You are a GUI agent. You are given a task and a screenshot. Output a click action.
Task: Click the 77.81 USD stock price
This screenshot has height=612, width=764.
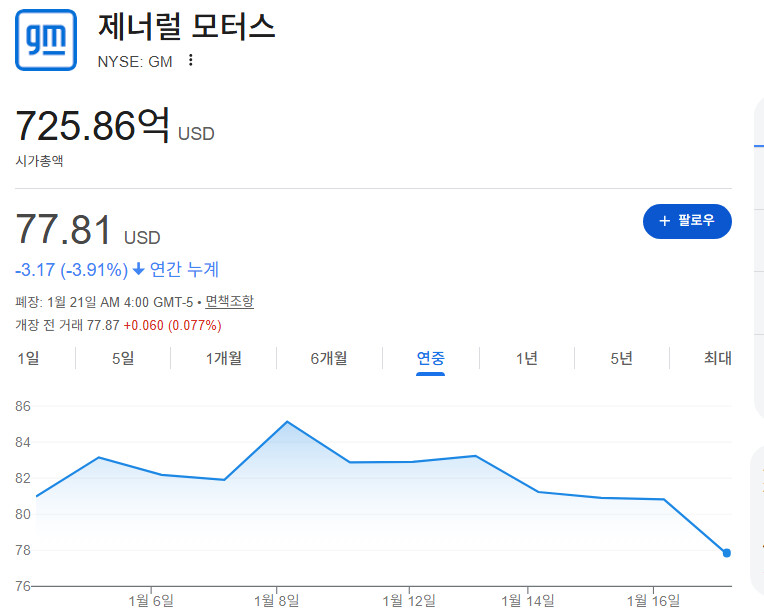click(88, 230)
